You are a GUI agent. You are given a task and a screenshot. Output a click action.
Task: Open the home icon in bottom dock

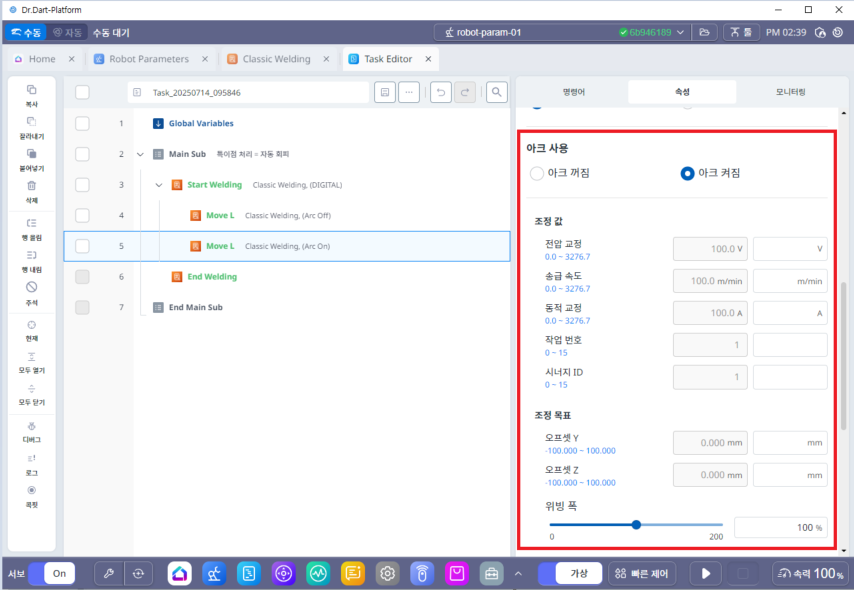coord(179,574)
